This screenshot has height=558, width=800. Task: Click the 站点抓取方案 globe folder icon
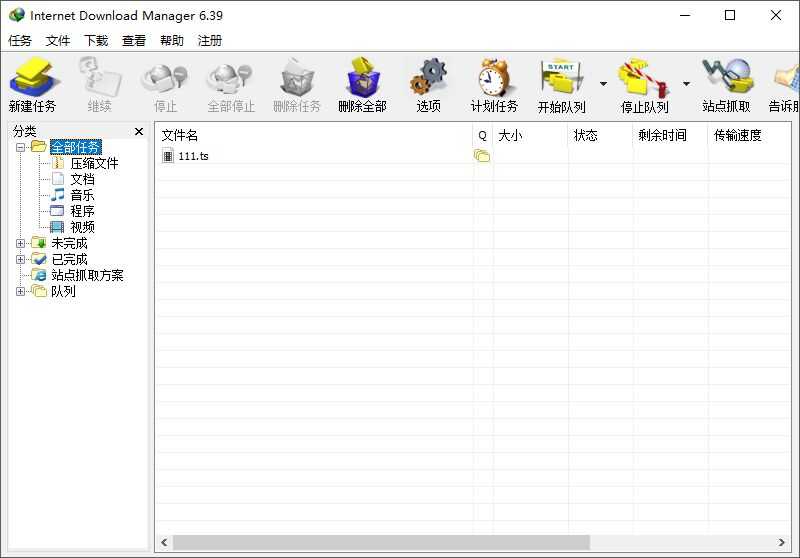tap(39, 275)
